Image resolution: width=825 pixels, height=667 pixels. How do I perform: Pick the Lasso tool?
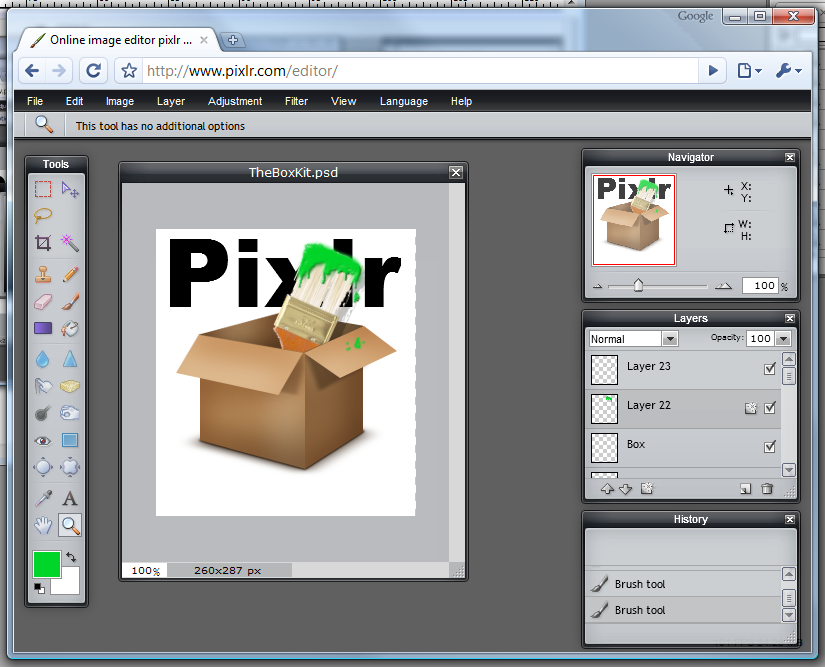pos(43,215)
